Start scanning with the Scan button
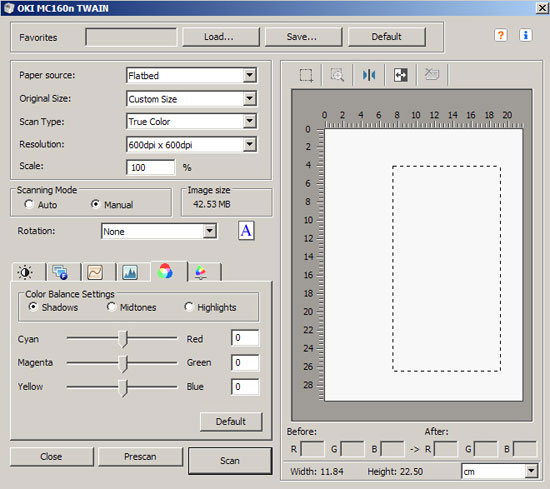Screen dimensions: 550x489 click(230, 461)
